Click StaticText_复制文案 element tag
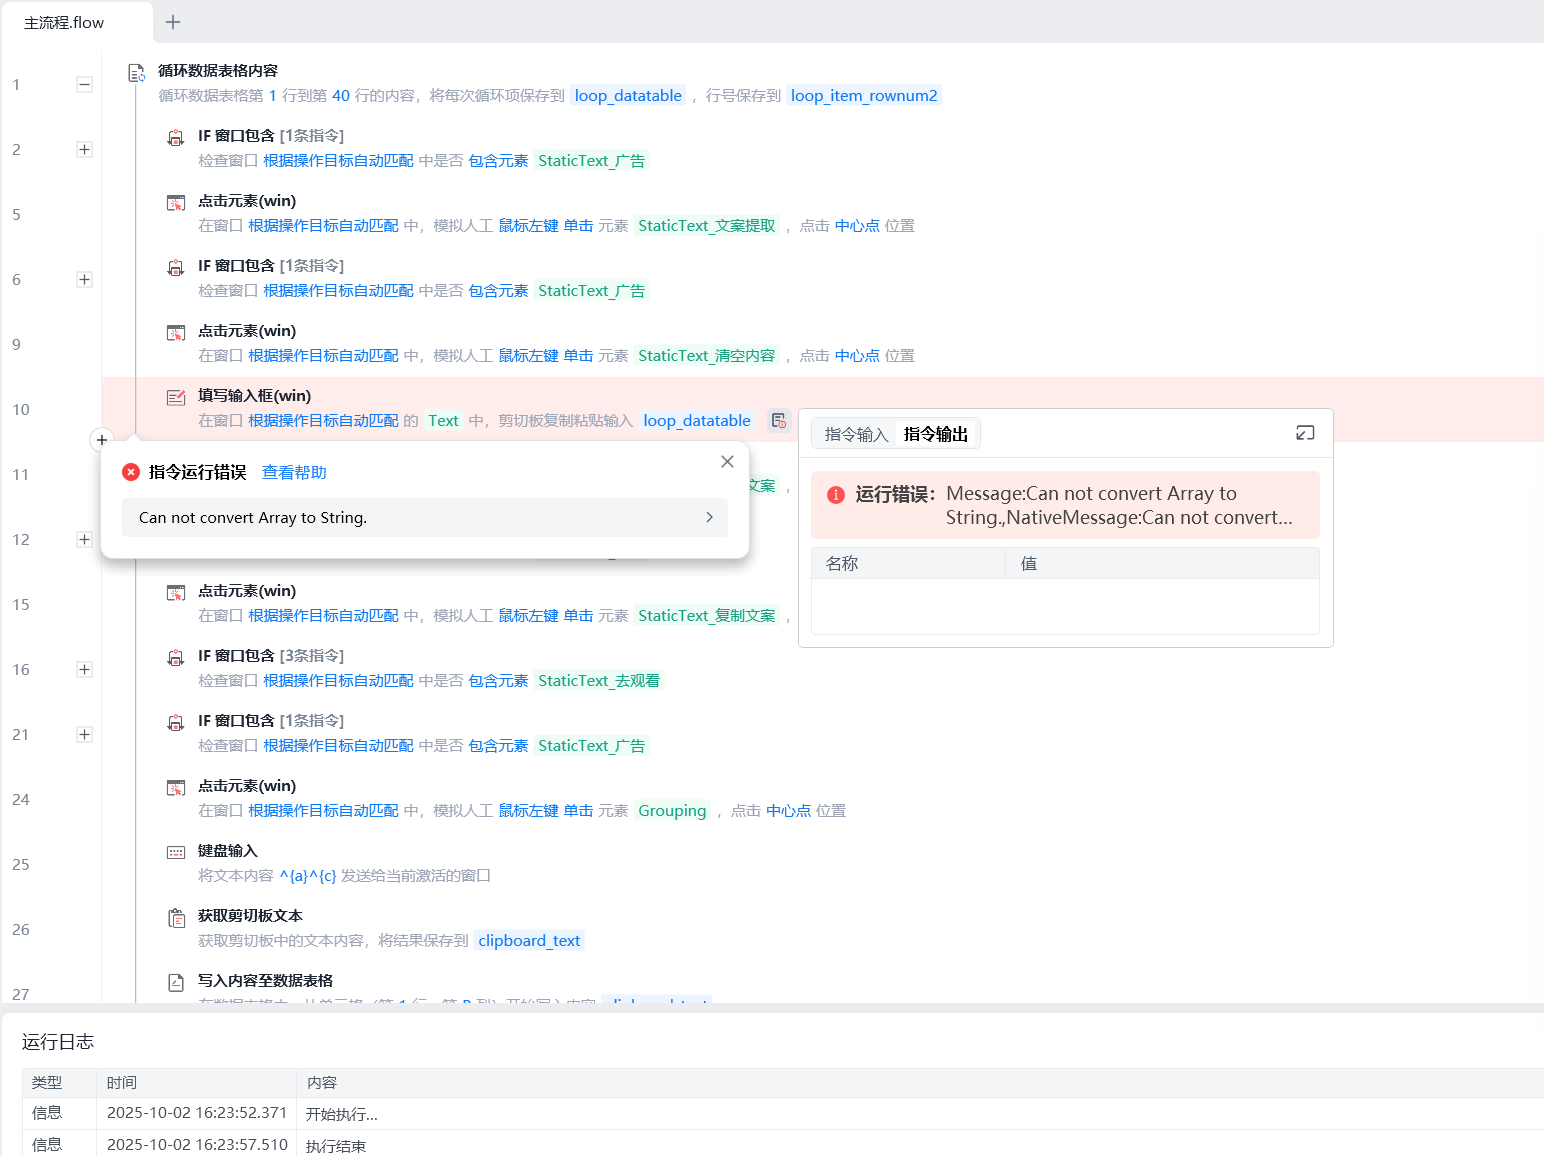The width and height of the screenshot is (1544, 1156). pos(707,616)
